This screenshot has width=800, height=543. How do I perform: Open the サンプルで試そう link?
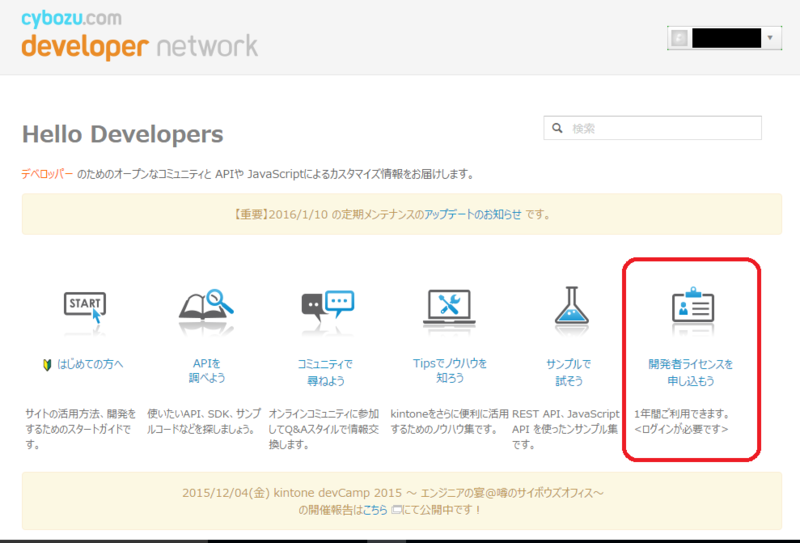(568, 372)
